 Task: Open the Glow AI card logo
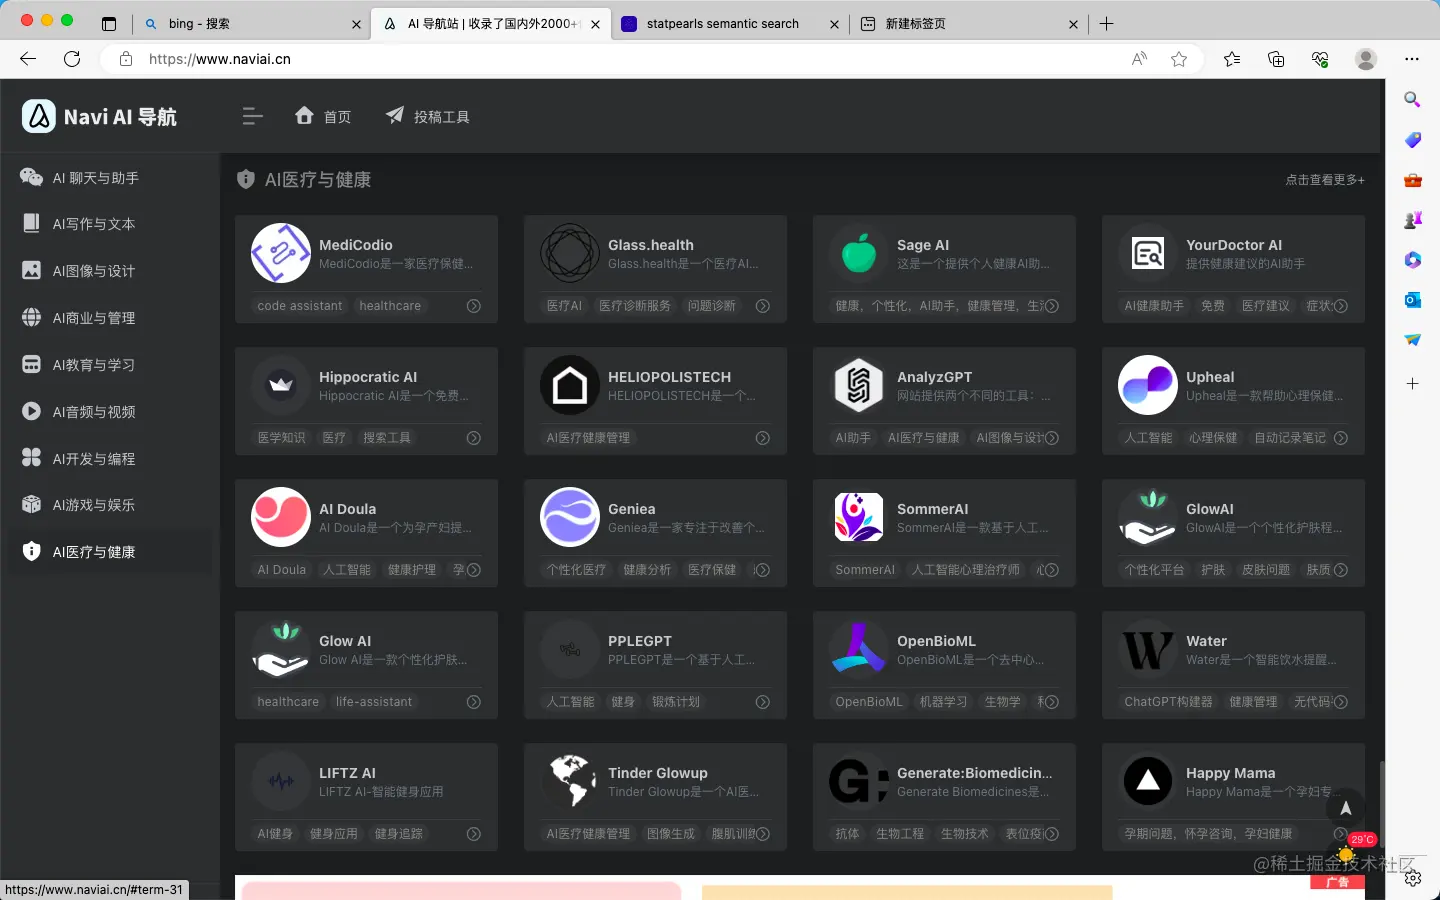point(280,649)
